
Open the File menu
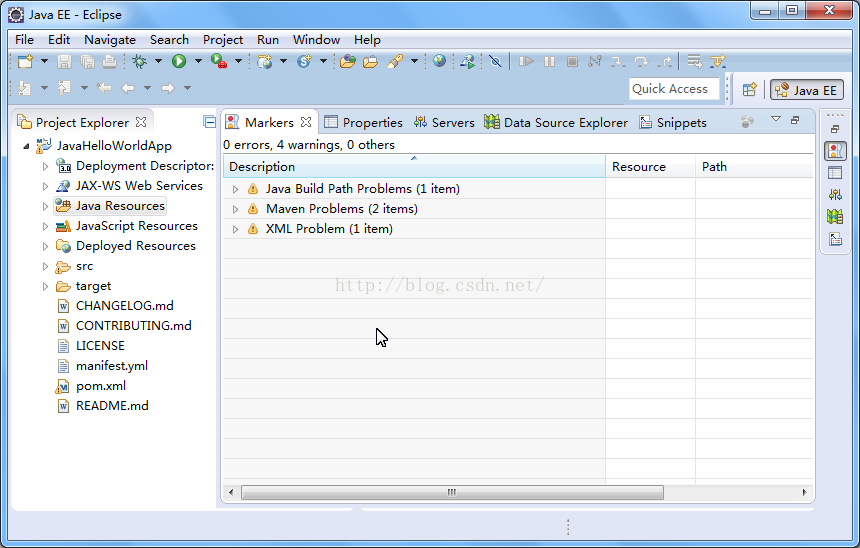coord(24,39)
